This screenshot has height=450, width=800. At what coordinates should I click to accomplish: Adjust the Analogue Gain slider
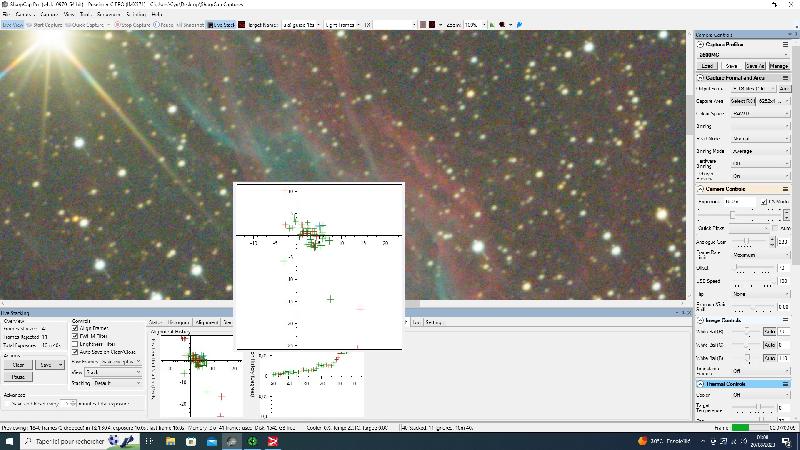(x=747, y=241)
